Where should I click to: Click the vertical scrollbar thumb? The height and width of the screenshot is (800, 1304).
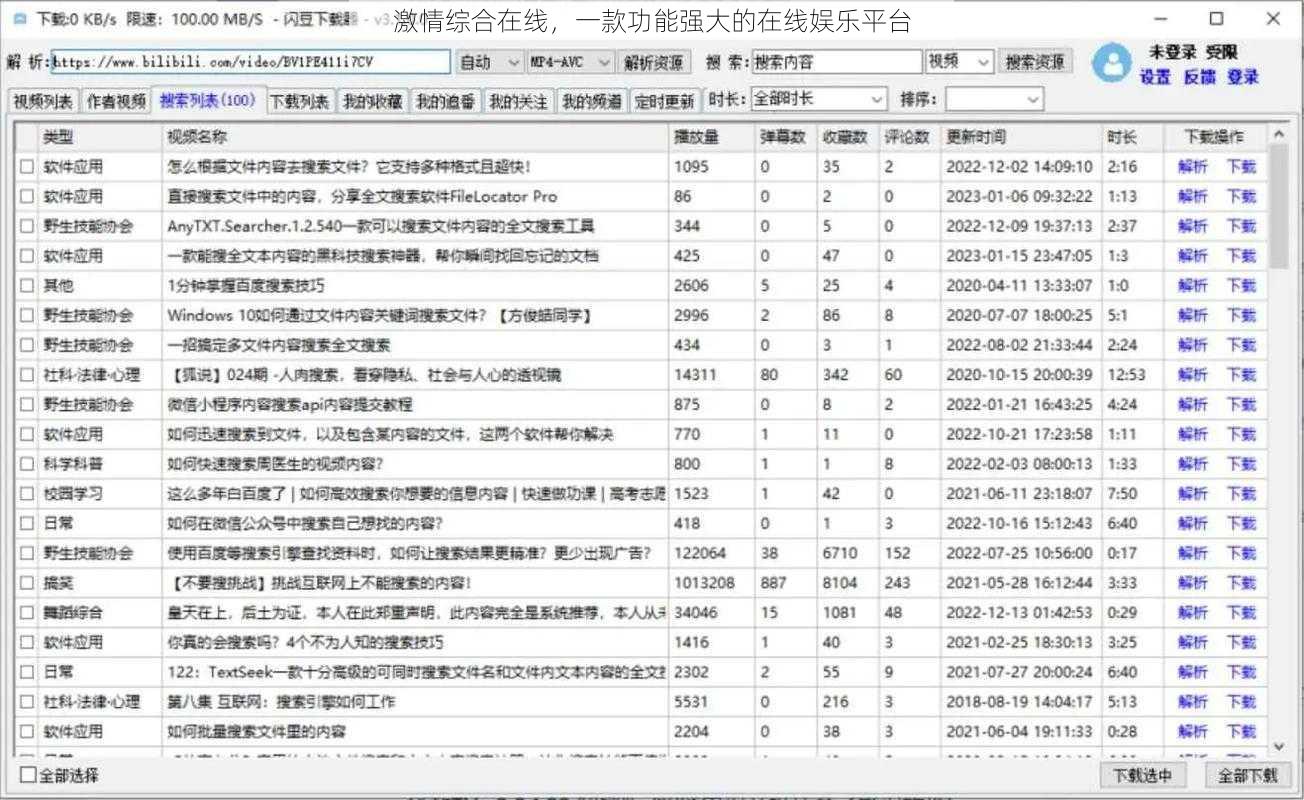pos(1279,207)
